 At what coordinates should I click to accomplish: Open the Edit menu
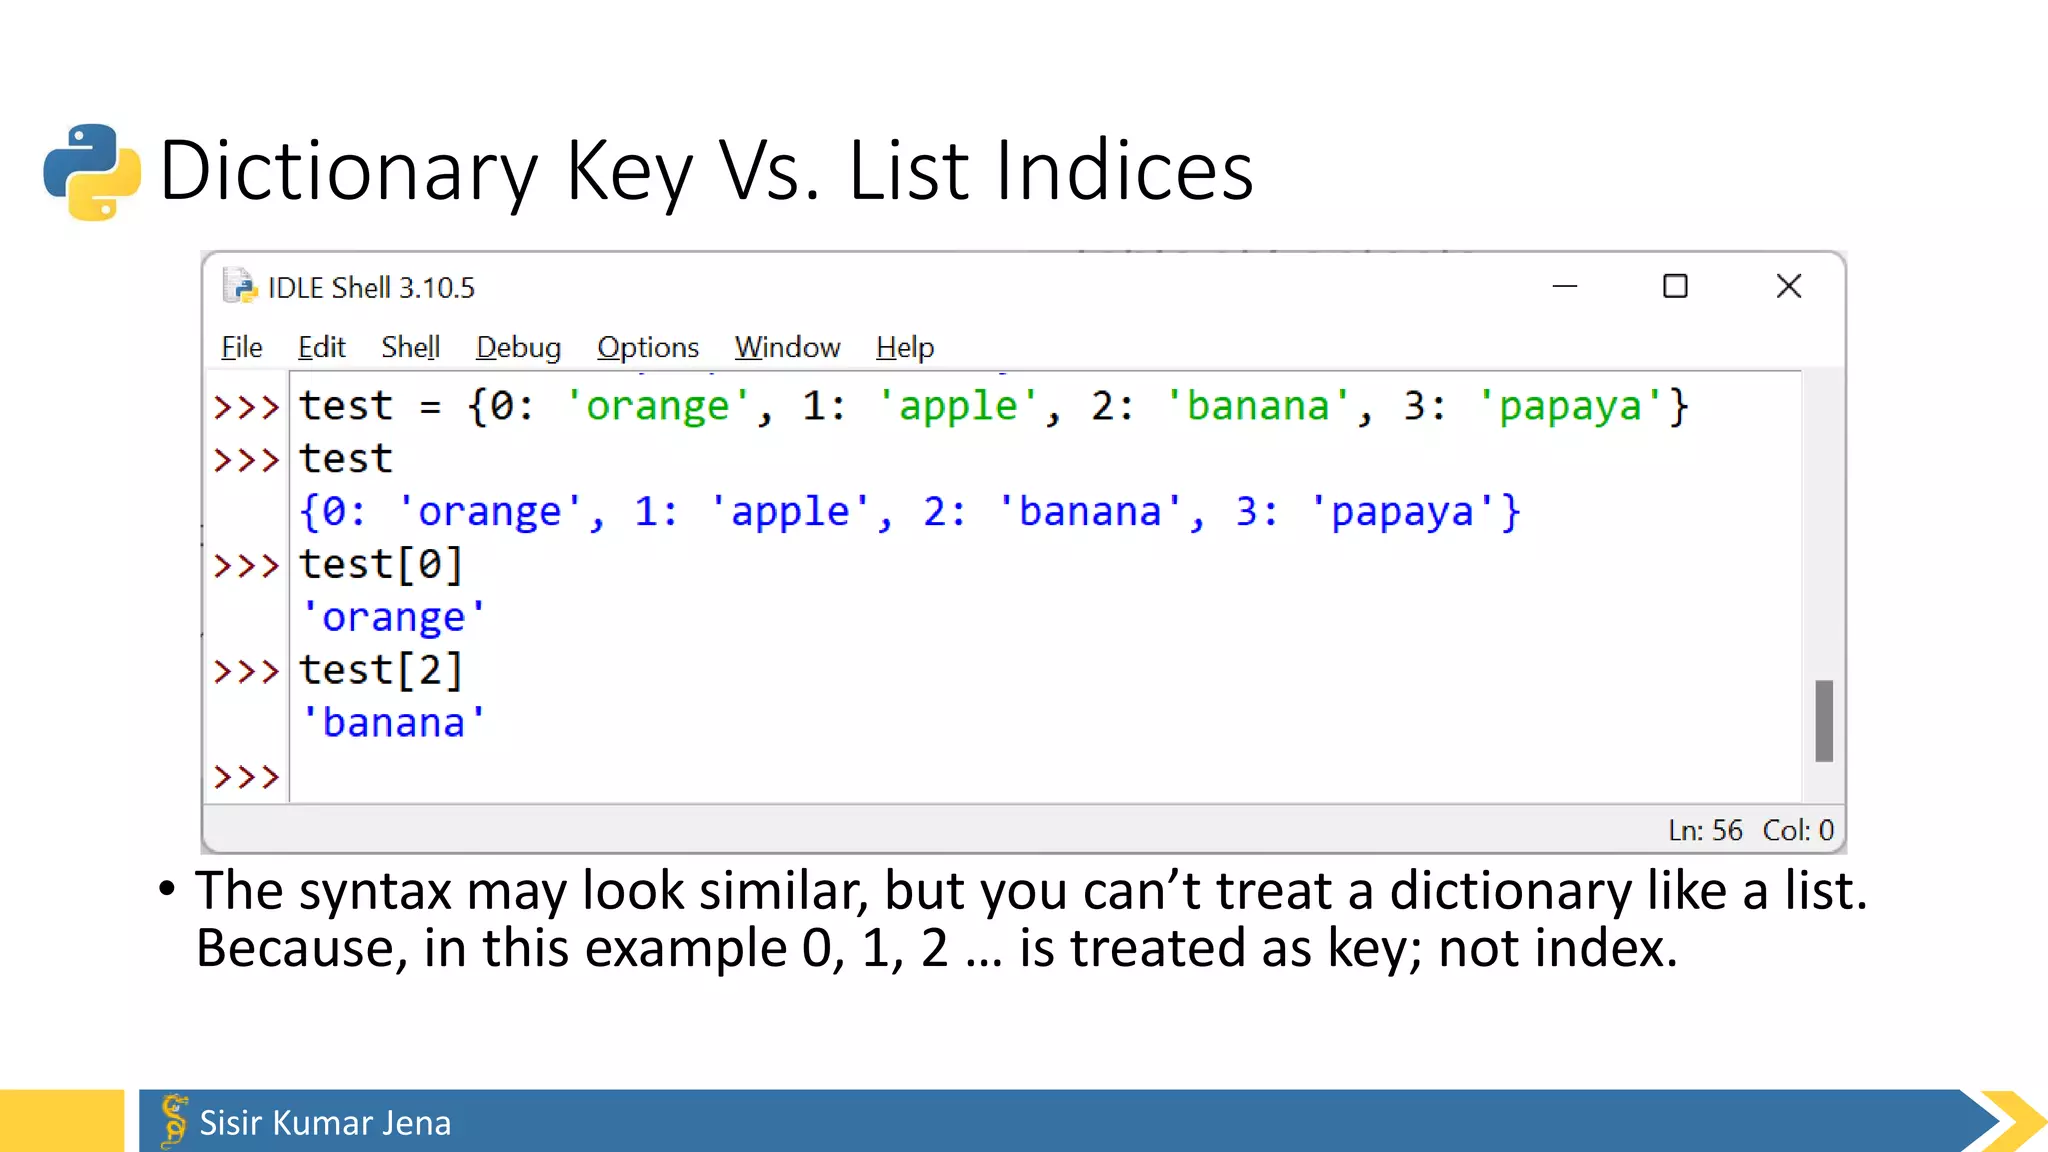[321, 347]
